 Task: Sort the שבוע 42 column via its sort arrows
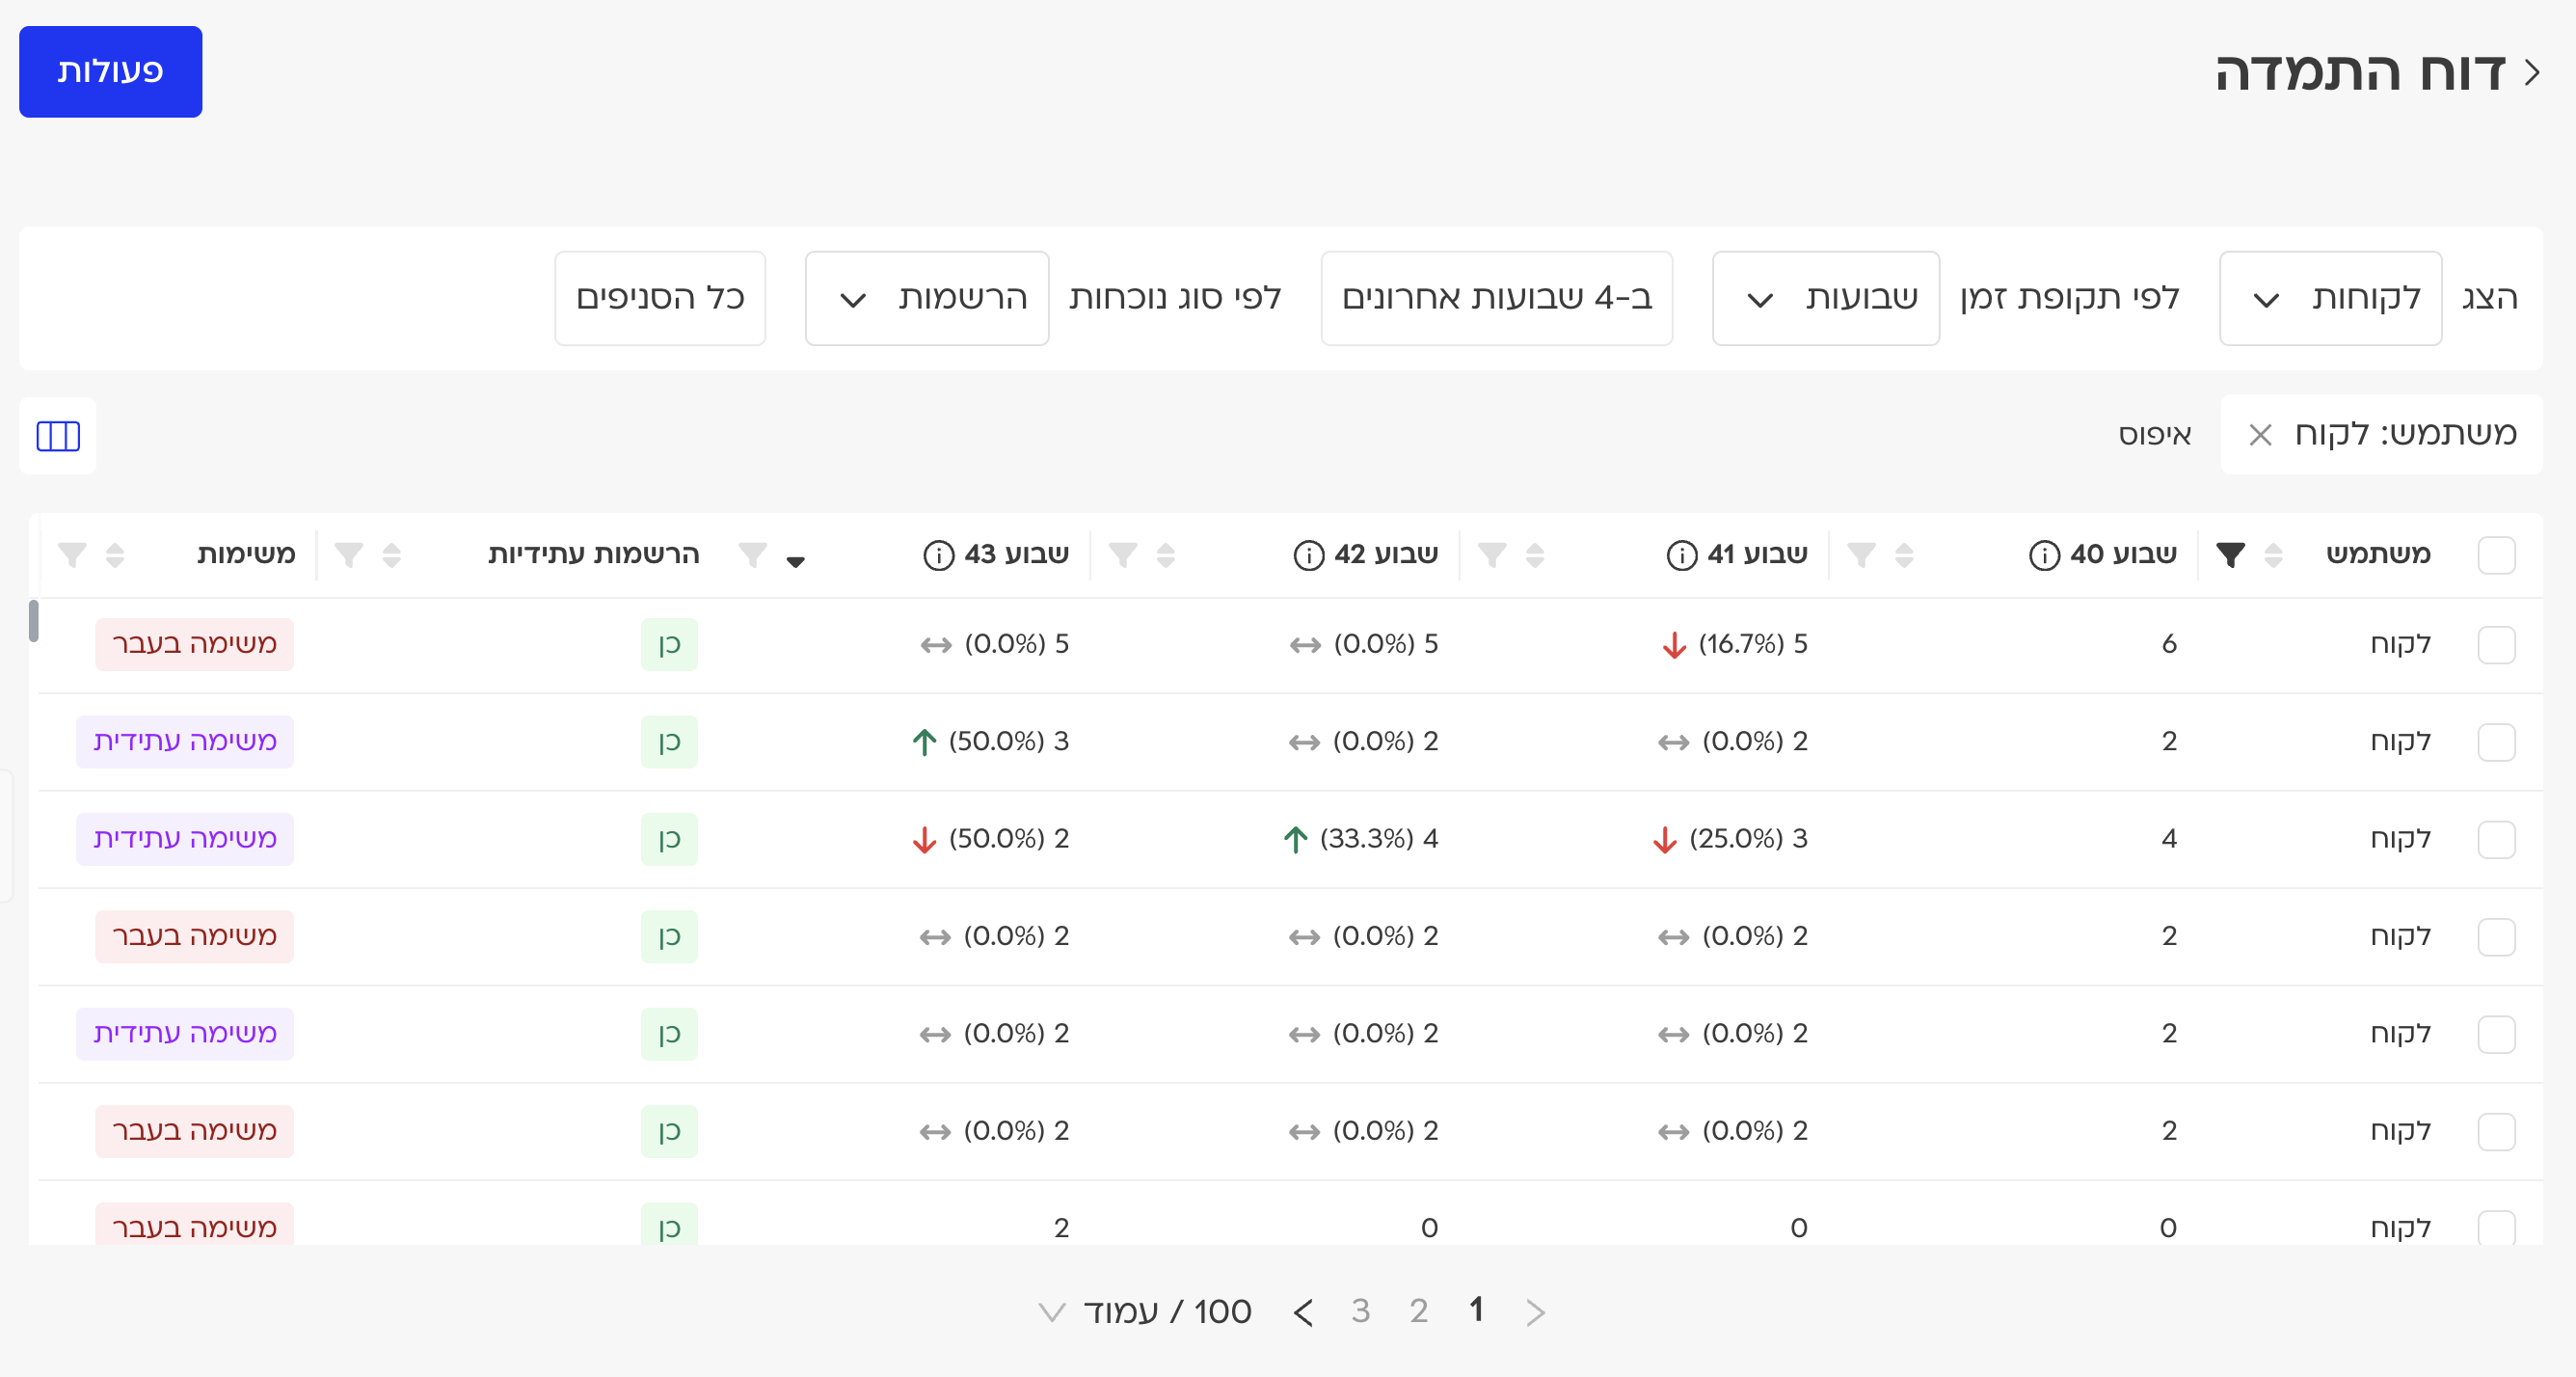pyautogui.click(x=1165, y=555)
